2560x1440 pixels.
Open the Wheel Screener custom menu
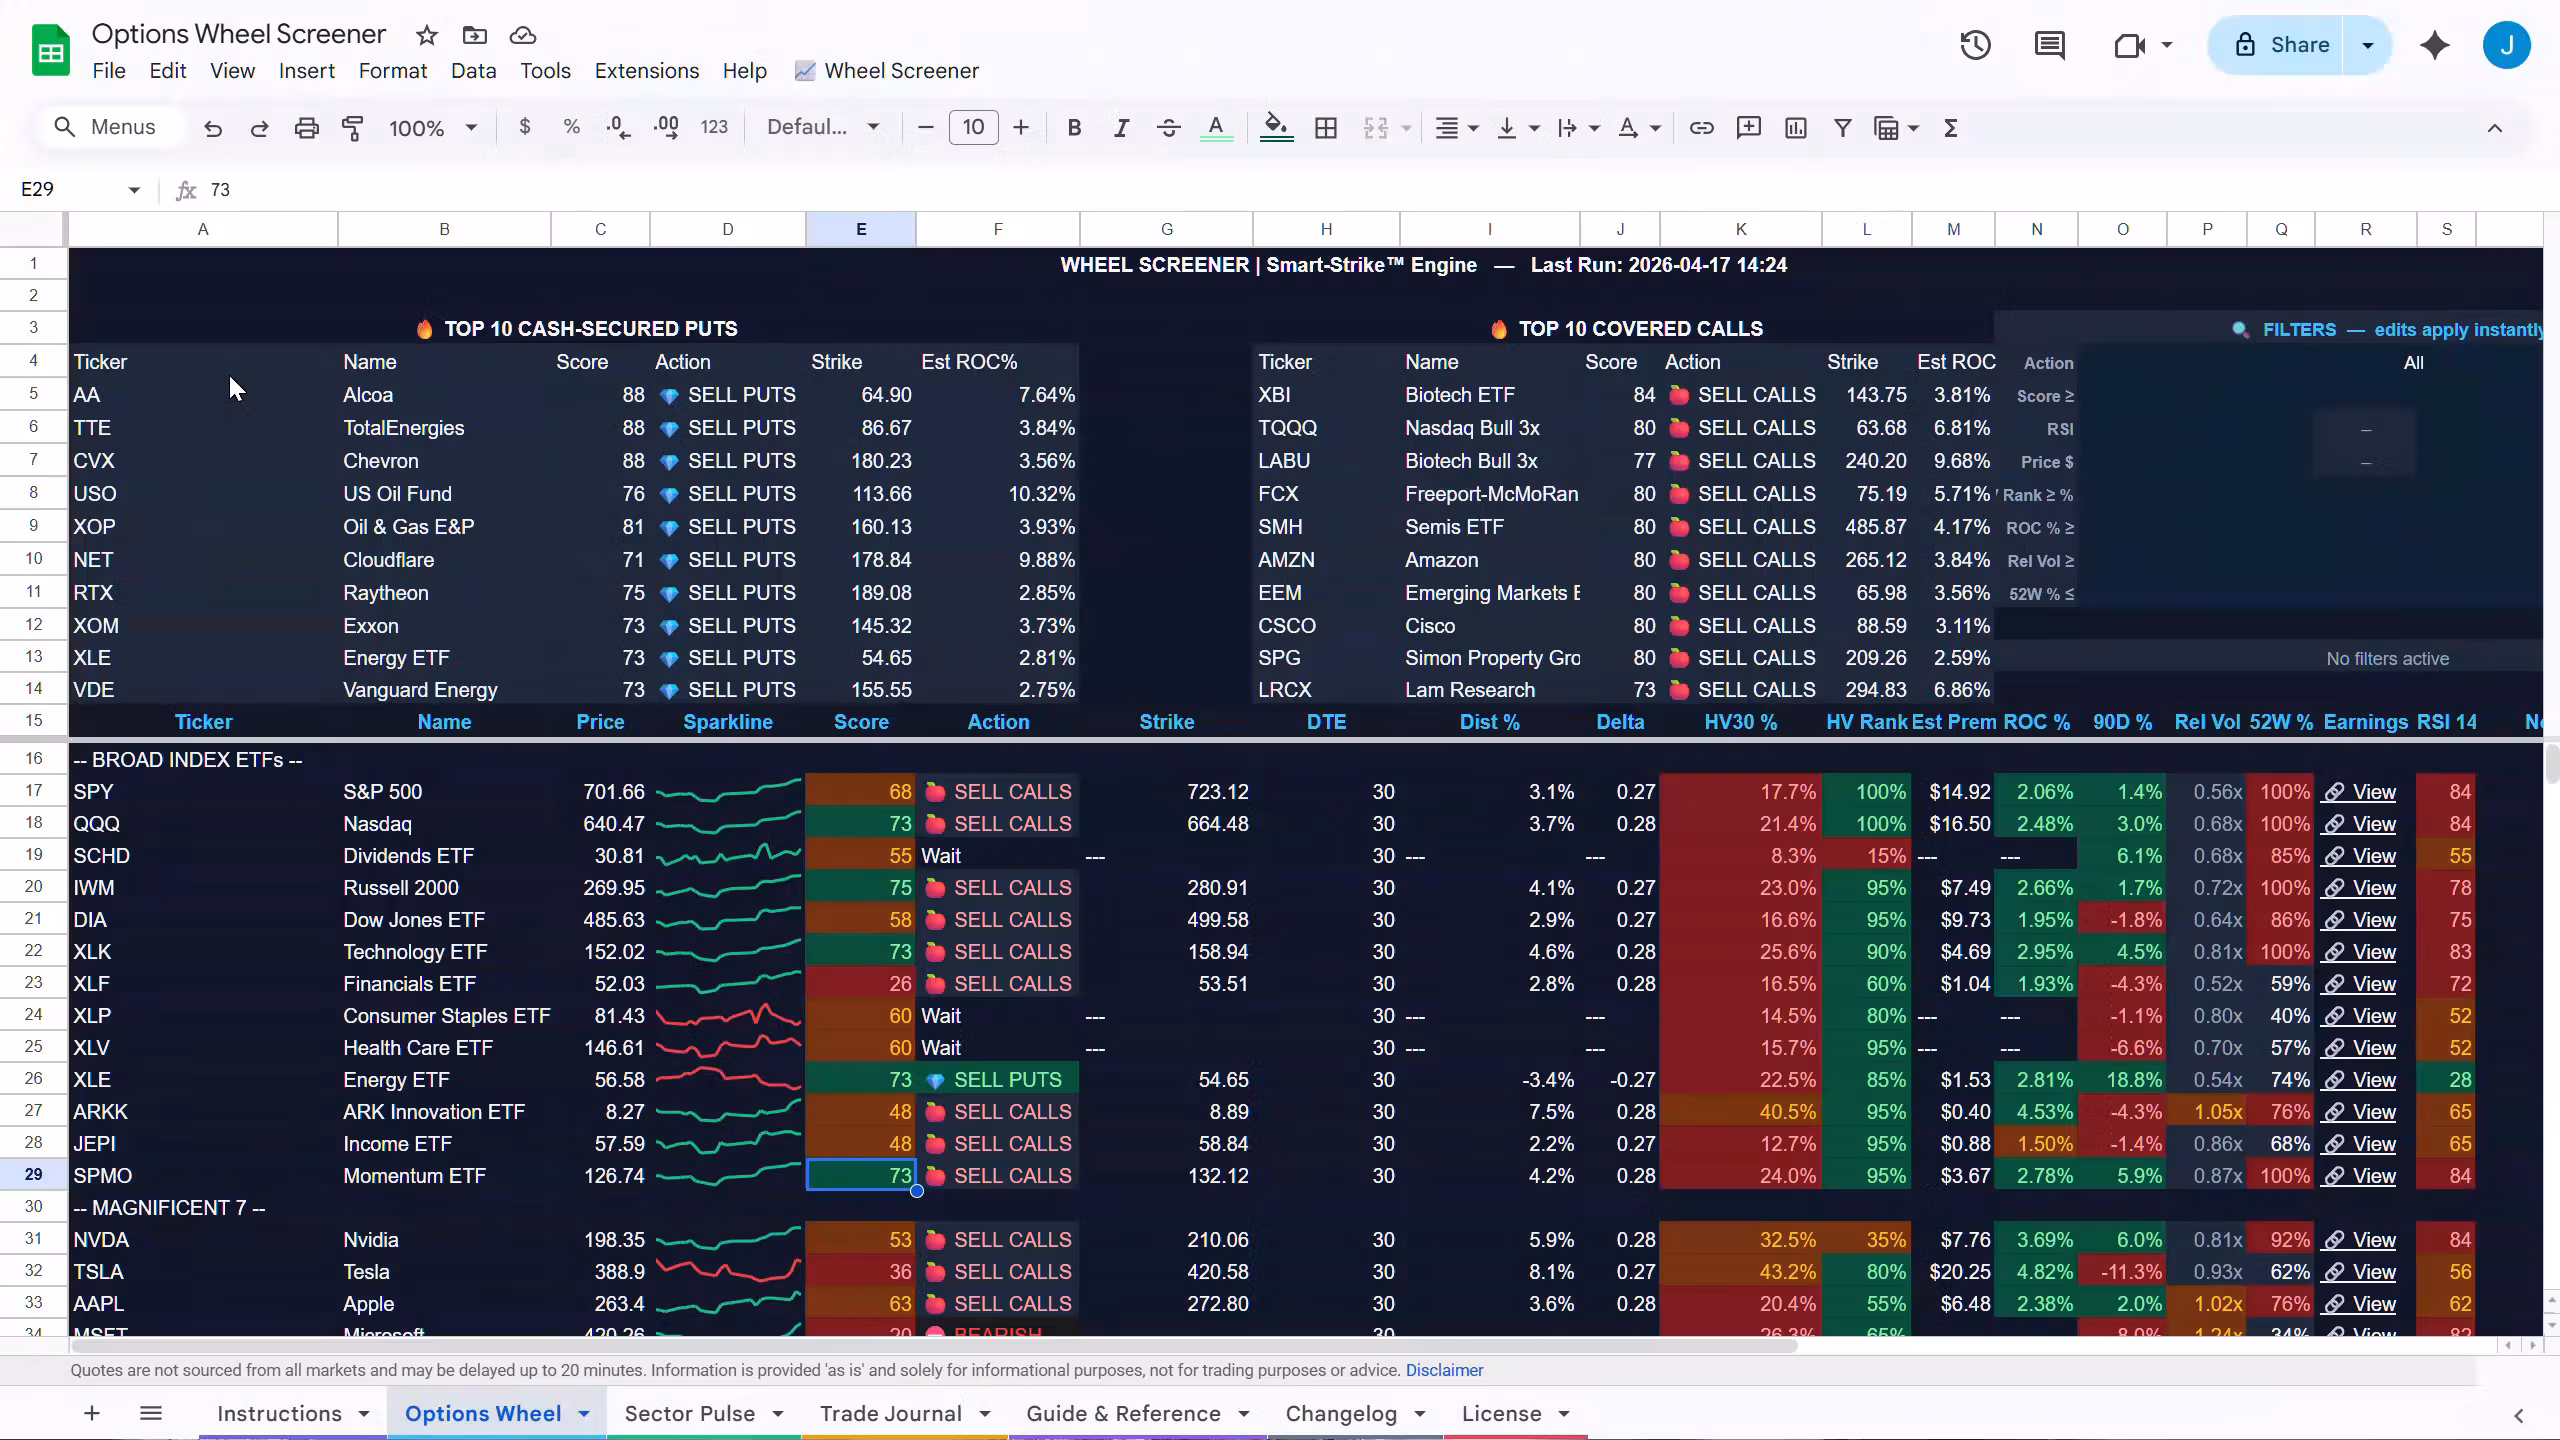[886, 71]
